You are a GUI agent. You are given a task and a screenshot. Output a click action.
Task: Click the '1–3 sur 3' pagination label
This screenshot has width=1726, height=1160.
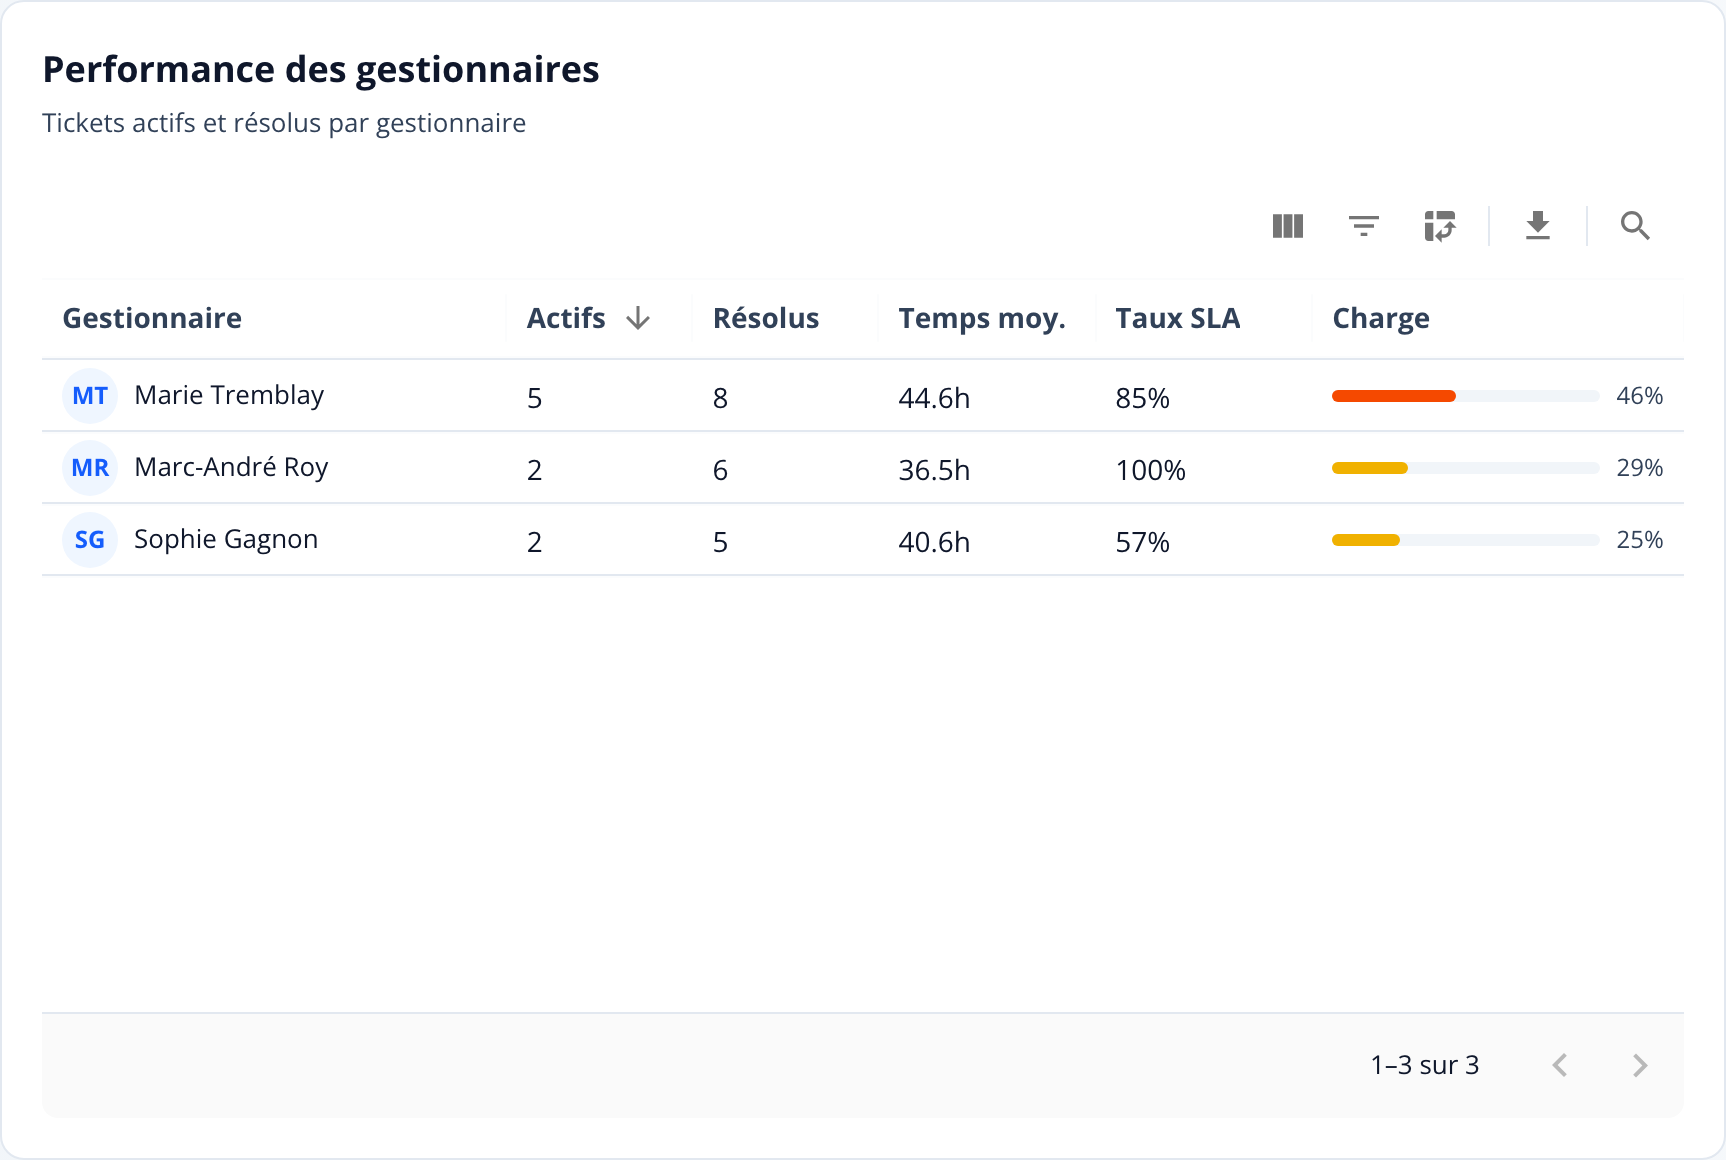coord(1425,1065)
